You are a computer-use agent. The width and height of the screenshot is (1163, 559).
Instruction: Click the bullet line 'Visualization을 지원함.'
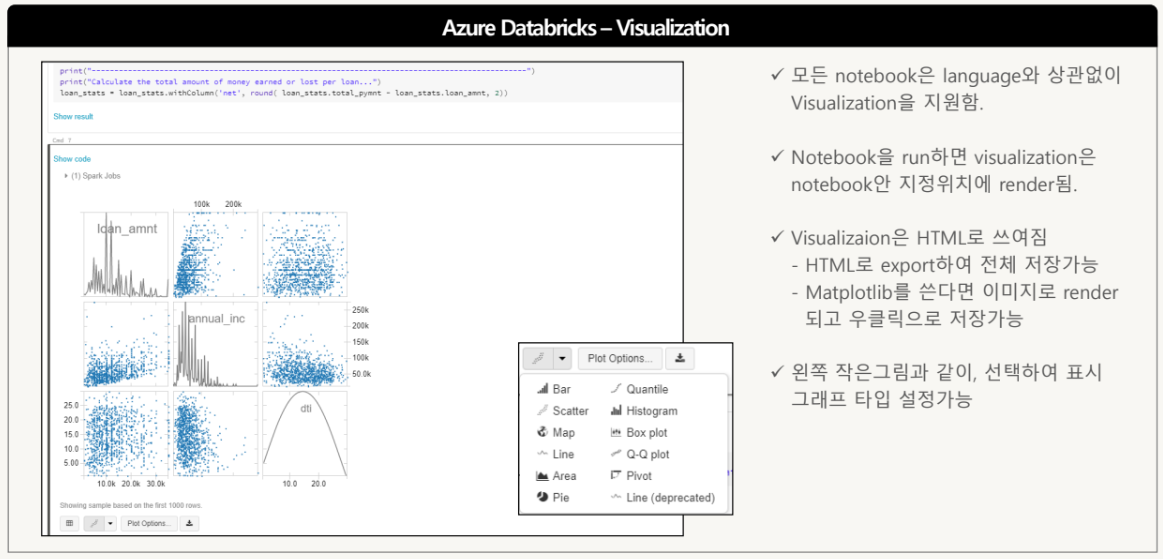887,103
